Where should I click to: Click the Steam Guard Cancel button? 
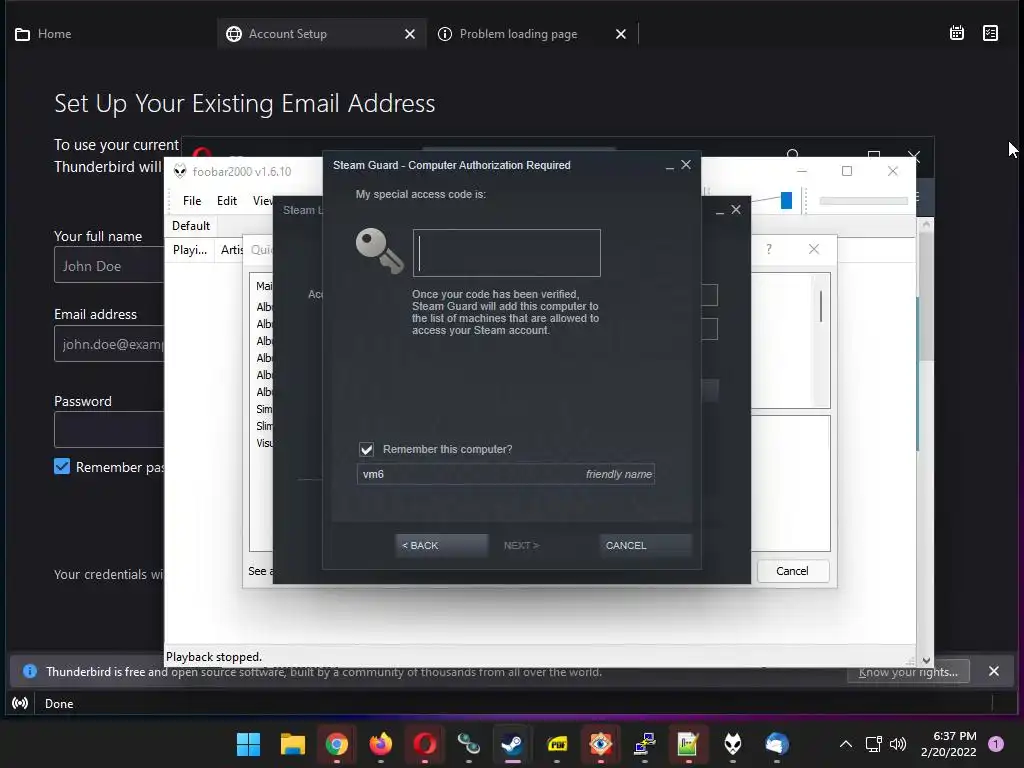point(645,545)
